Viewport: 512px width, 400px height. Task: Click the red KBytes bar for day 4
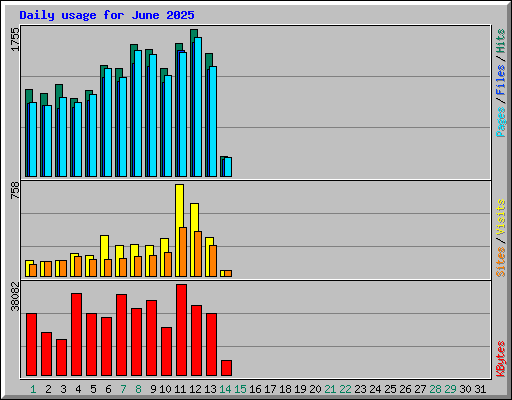tap(76, 334)
